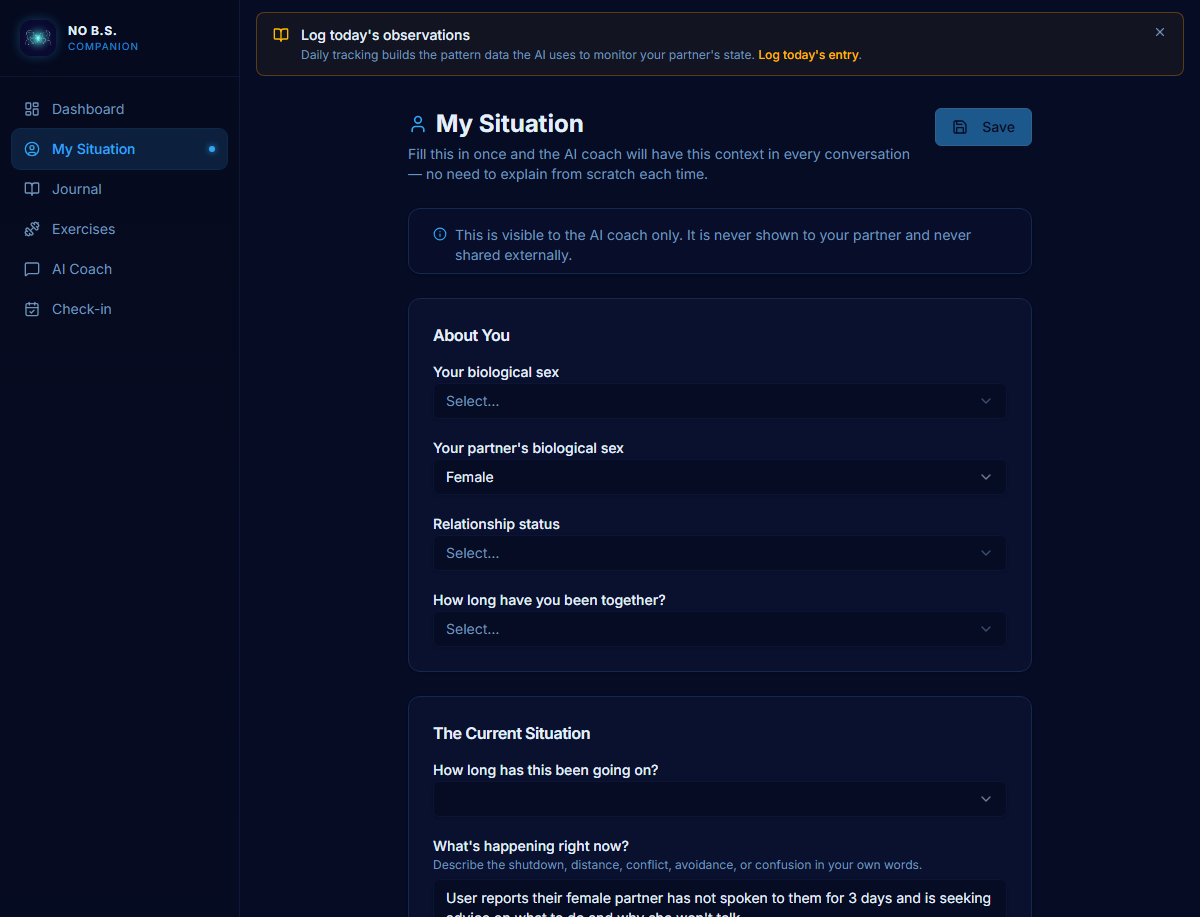
Task: Click the Exercises dumbbell icon
Action: point(32,229)
